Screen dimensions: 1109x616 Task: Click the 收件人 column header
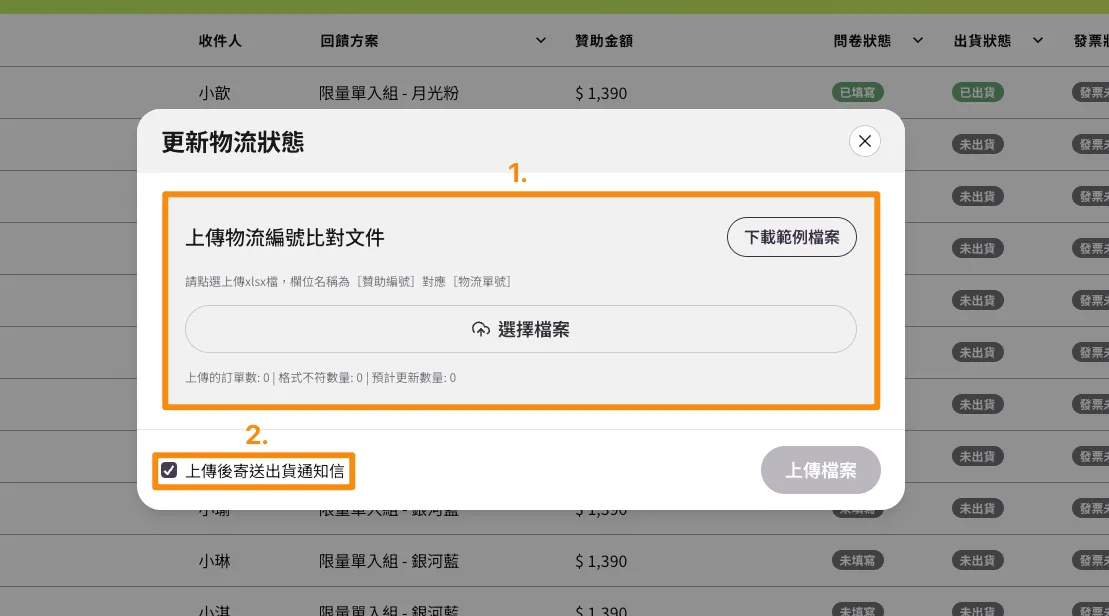point(220,41)
